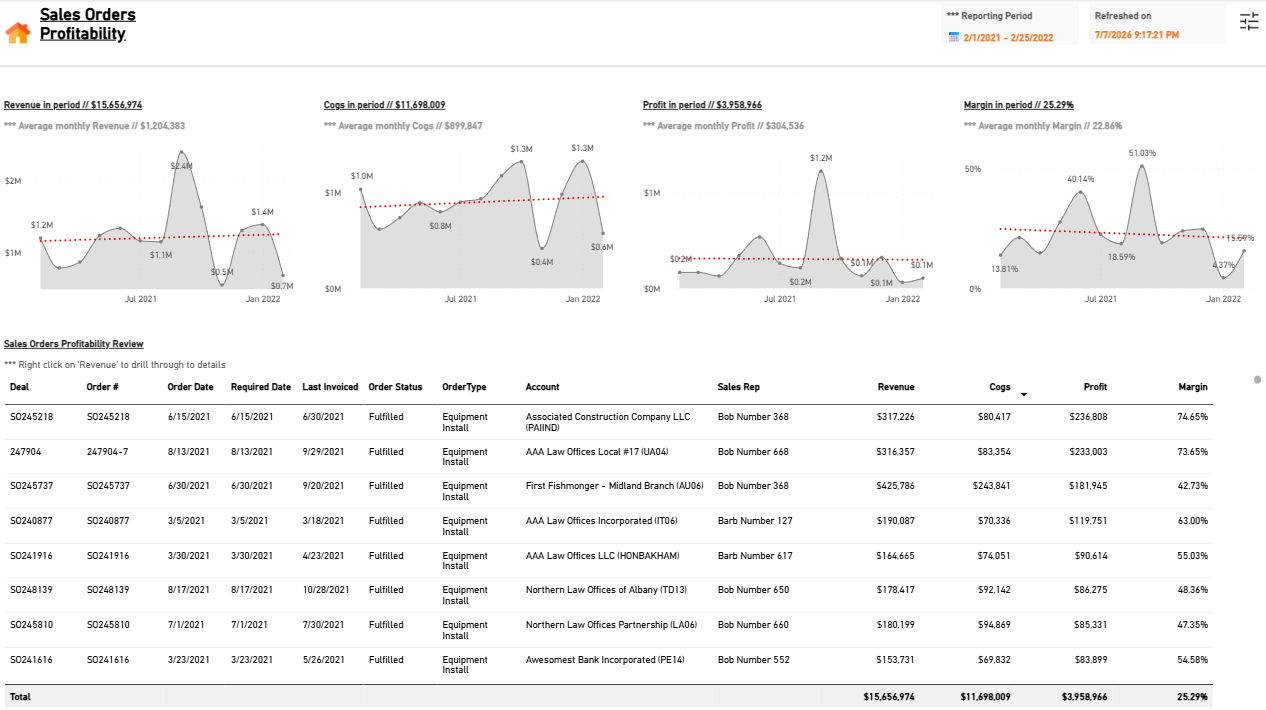
Task: Click the $1.2M peak on profit chart
Action: tap(821, 171)
